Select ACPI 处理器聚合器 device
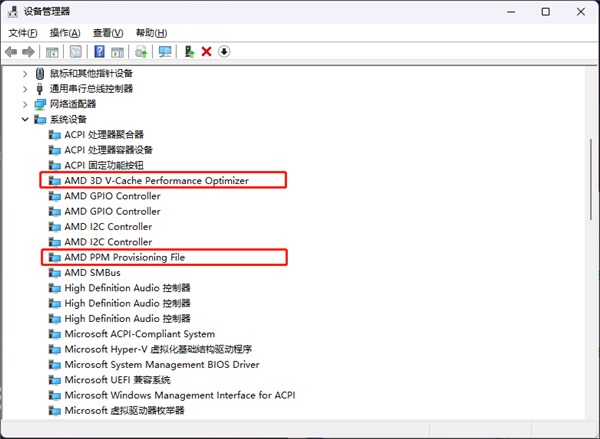600x439 pixels. coord(96,135)
